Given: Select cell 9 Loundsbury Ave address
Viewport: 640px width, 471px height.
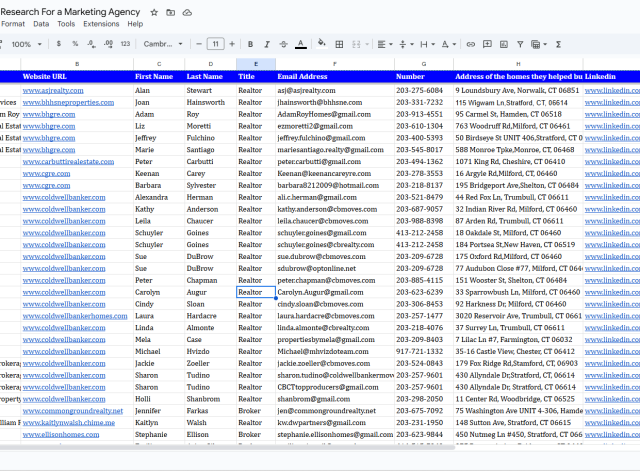Looking at the screenshot, I should pos(518,90).
